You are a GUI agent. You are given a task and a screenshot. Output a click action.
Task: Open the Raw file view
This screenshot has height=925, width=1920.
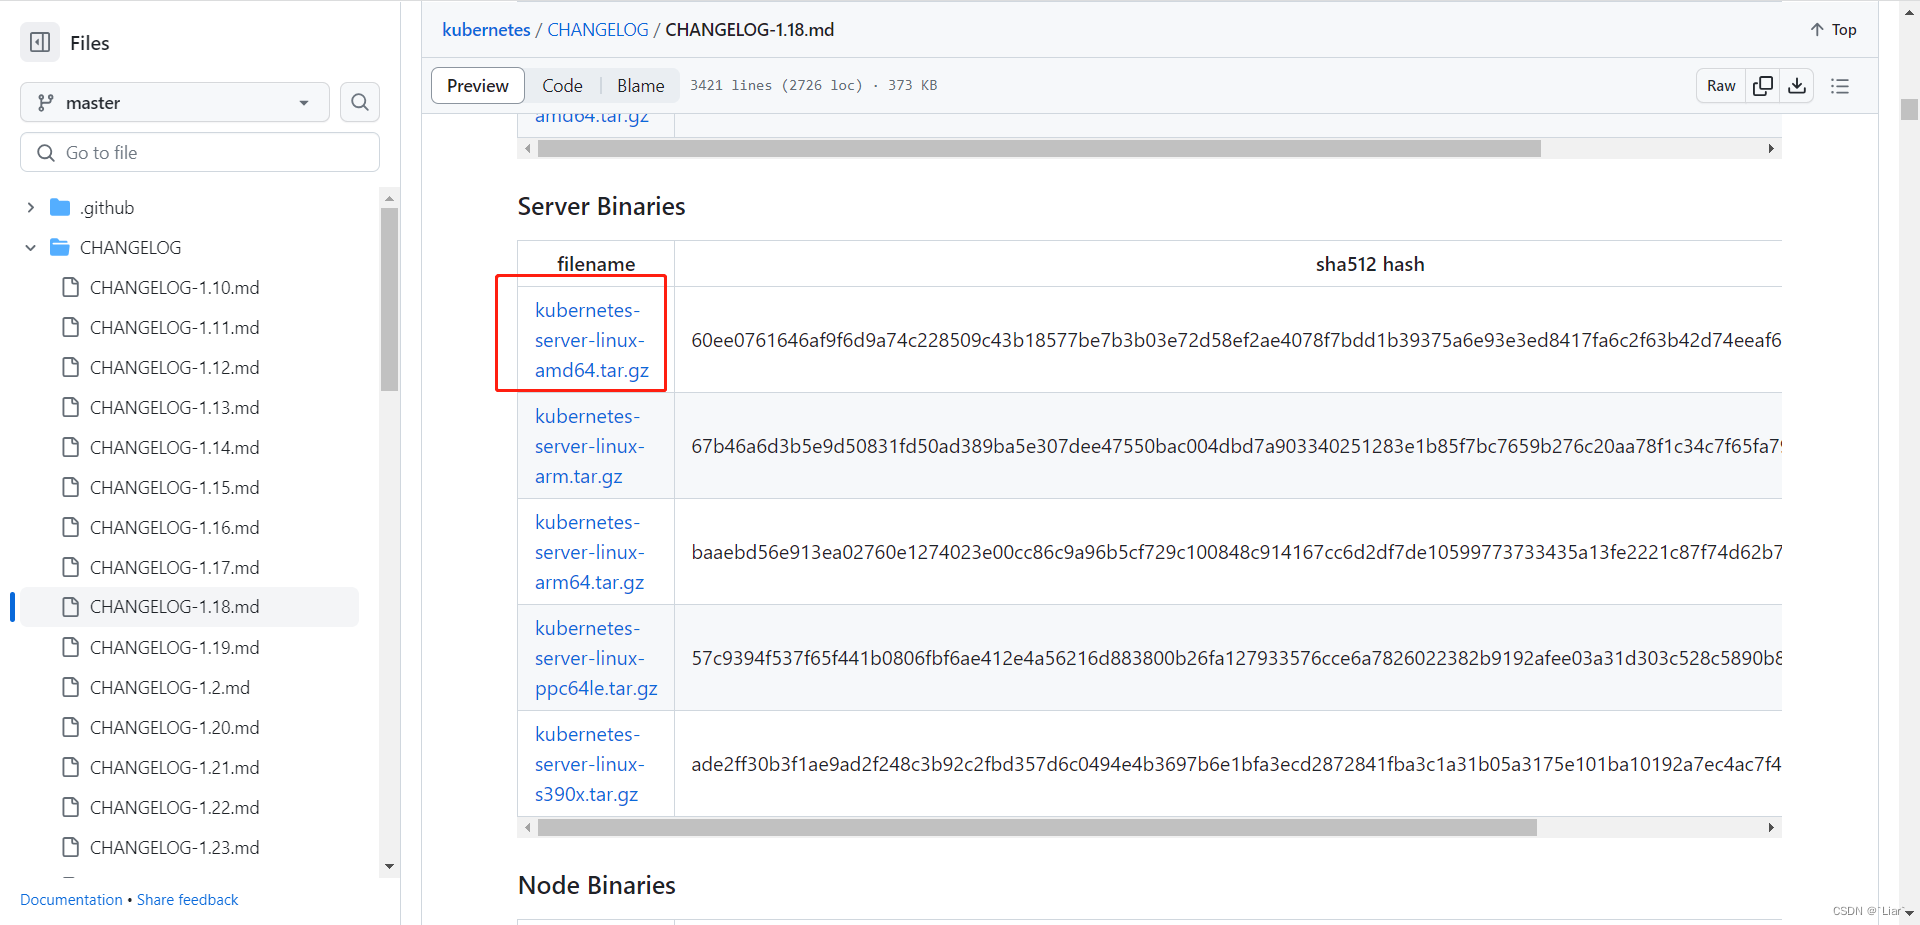[x=1721, y=86]
